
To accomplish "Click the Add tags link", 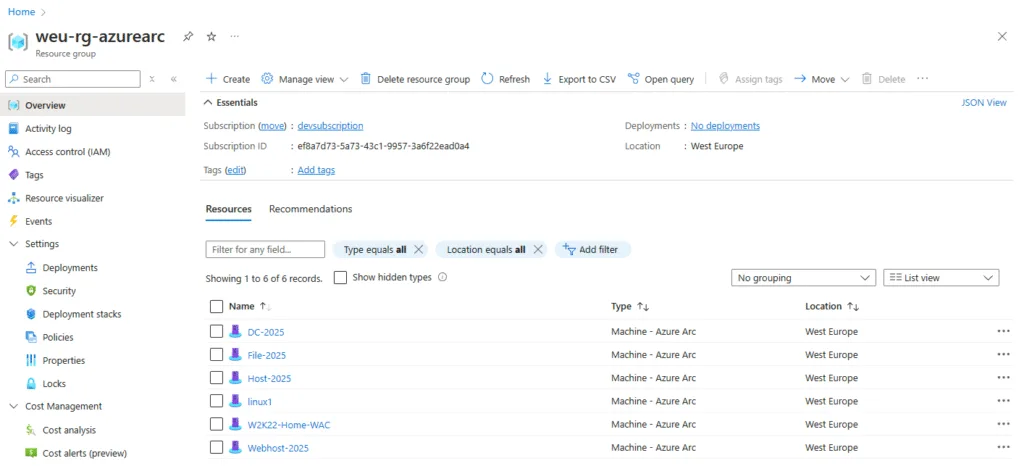I will tap(316, 170).
